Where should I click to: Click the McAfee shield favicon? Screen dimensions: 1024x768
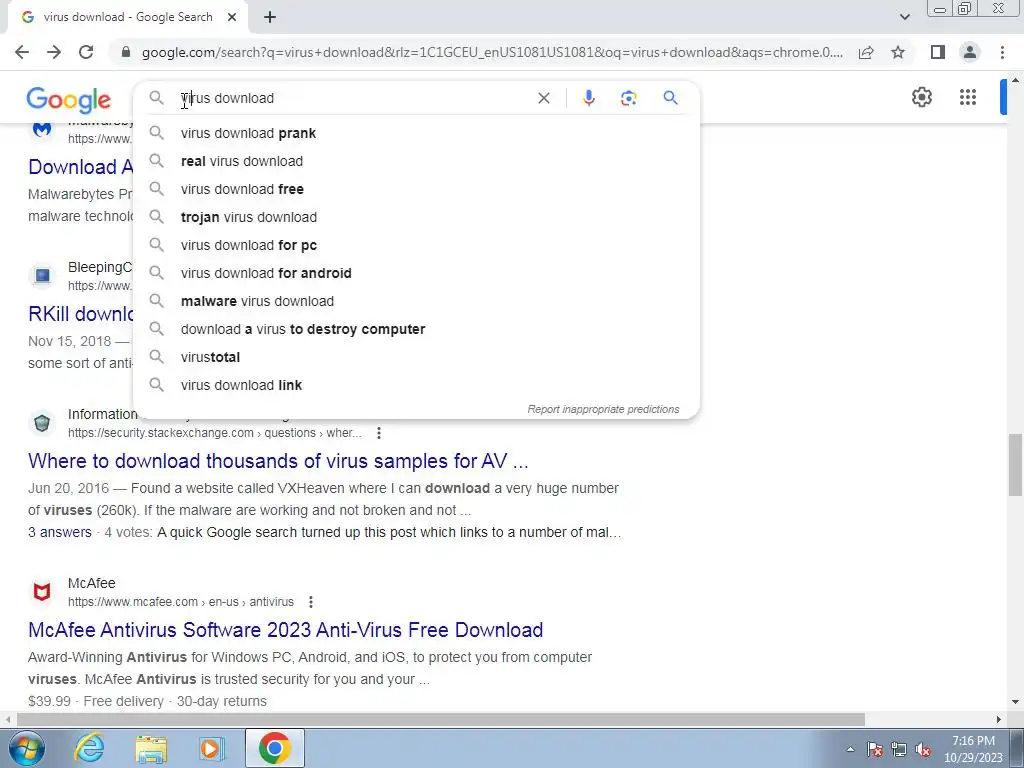pos(42,592)
